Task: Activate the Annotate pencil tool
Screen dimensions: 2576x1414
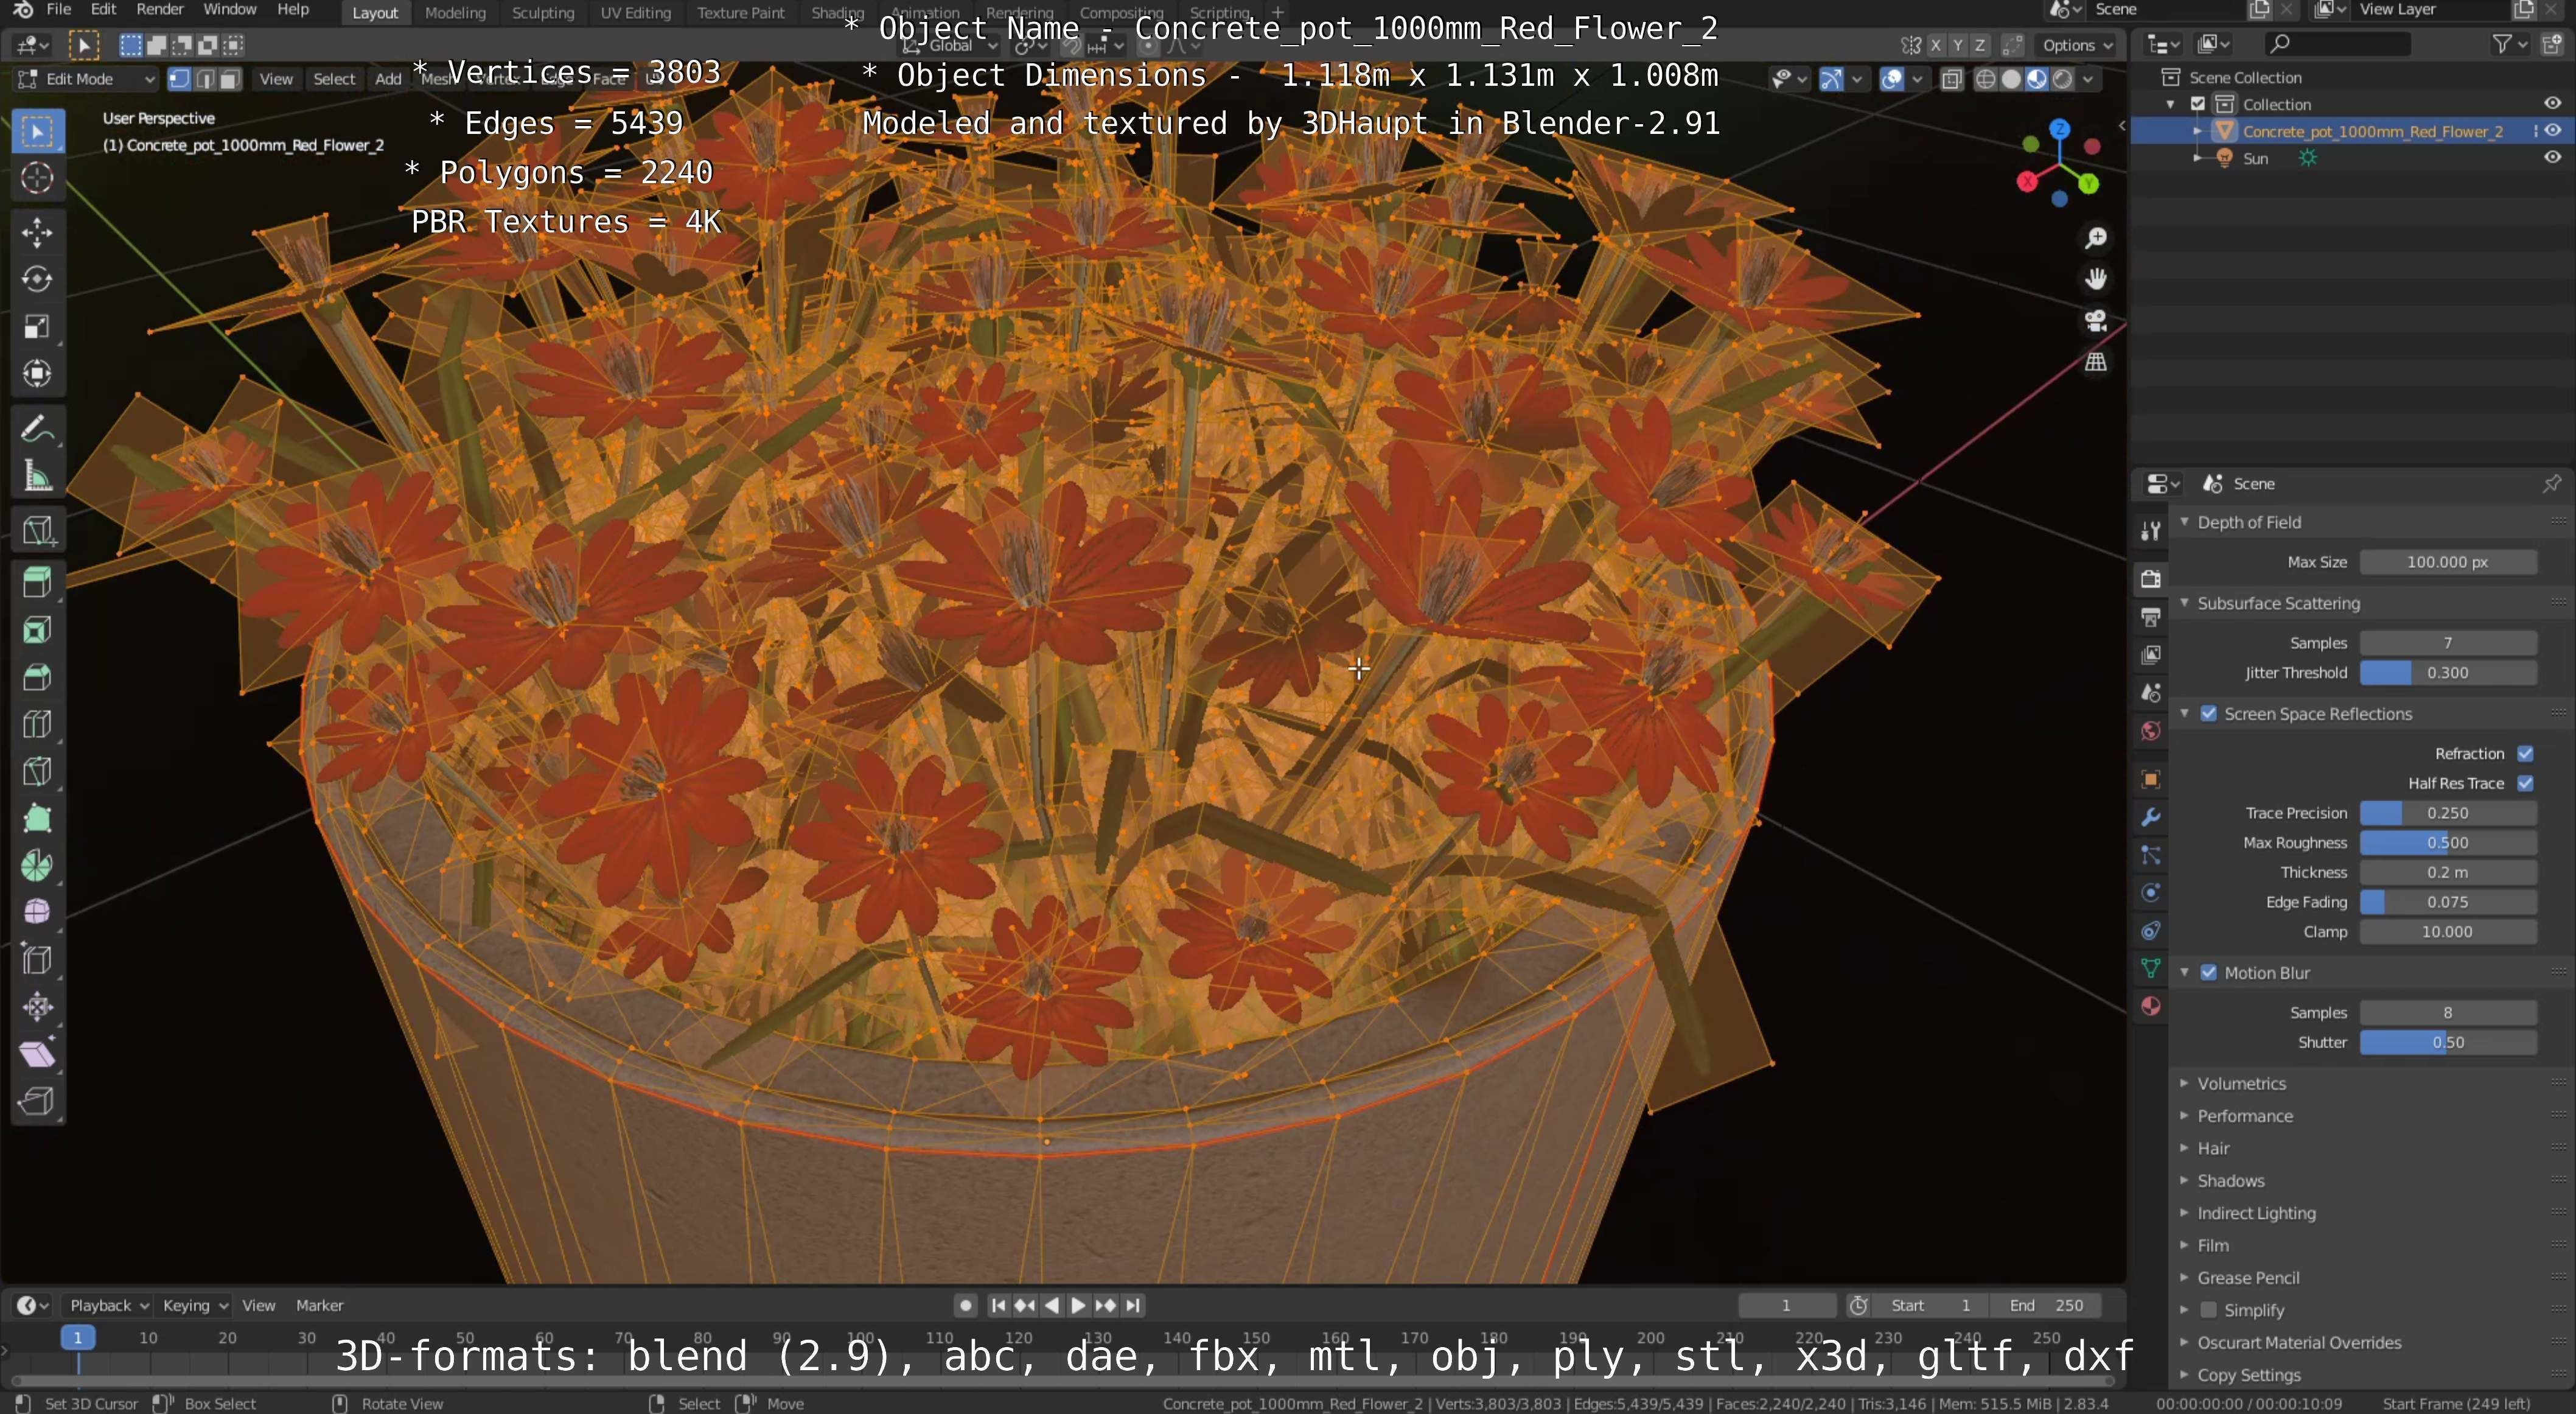Action: pyautogui.click(x=37, y=429)
